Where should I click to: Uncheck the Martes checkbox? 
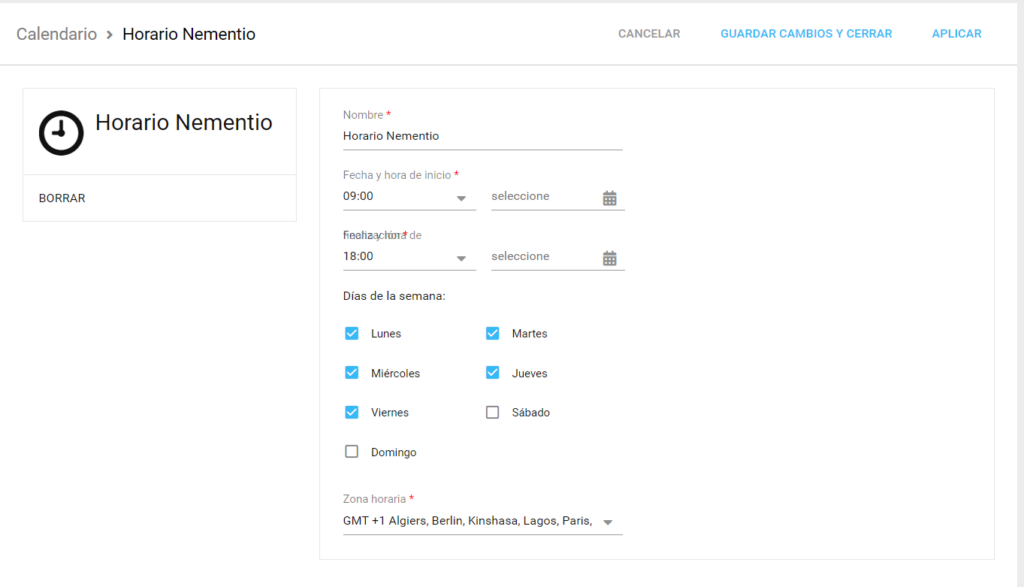tap(492, 333)
